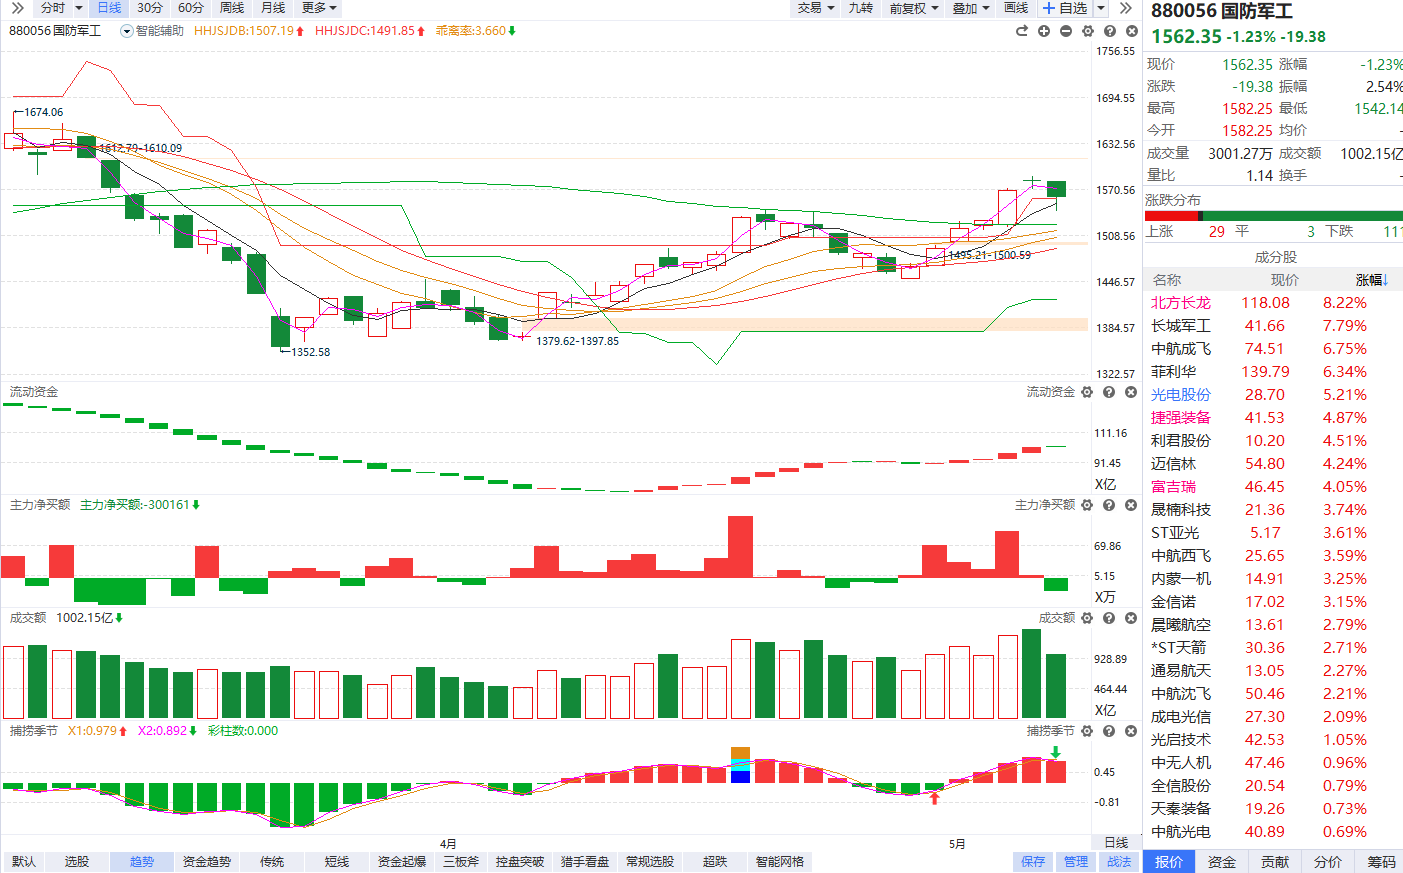The height and width of the screenshot is (873, 1403).
Task: Open settings gear for 流动资金 indicator panel
Action: point(1087,392)
